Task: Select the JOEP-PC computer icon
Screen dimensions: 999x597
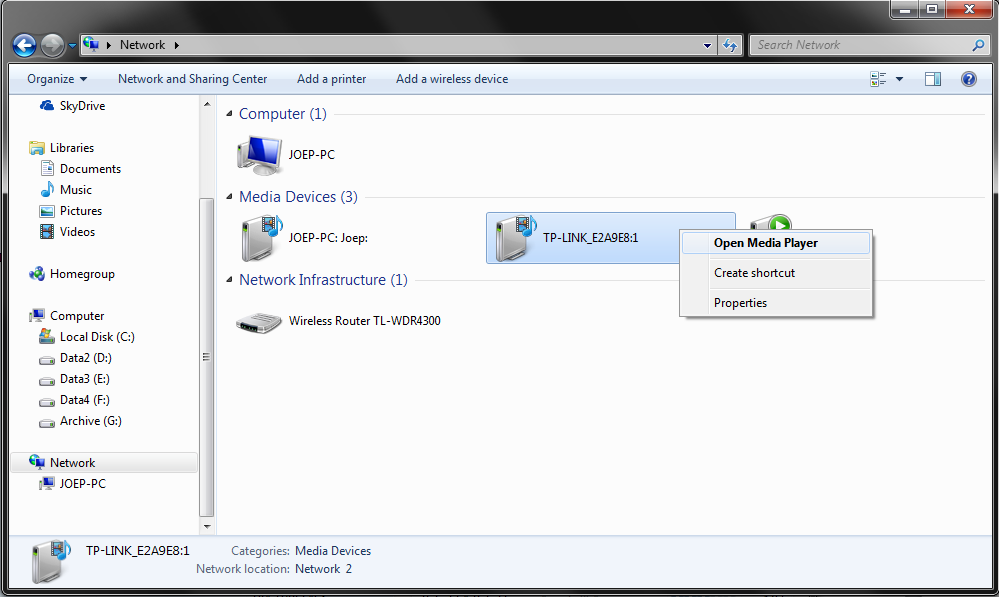Action: point(259,155)
